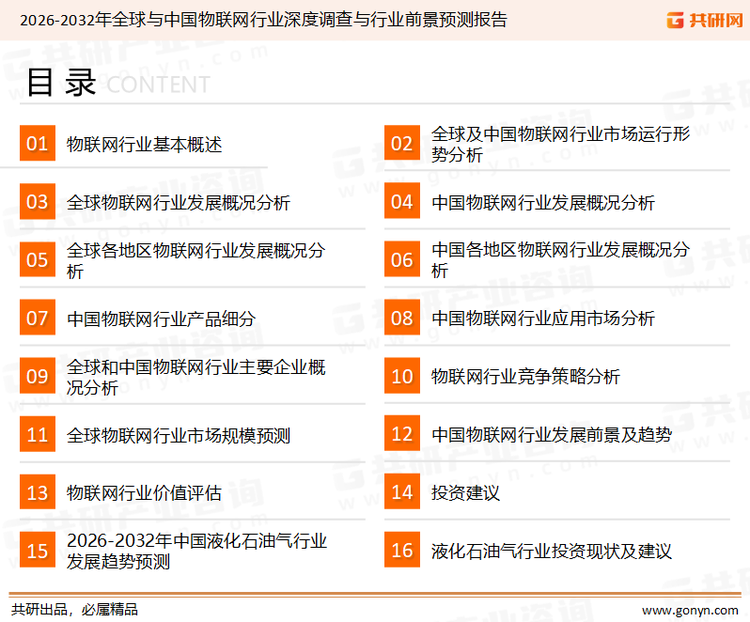Select chapter 2026-2032年中国液化石油气行业发展趋势预测
The width and height of the screenshot is (750, 622).
(x=197, y=551)
